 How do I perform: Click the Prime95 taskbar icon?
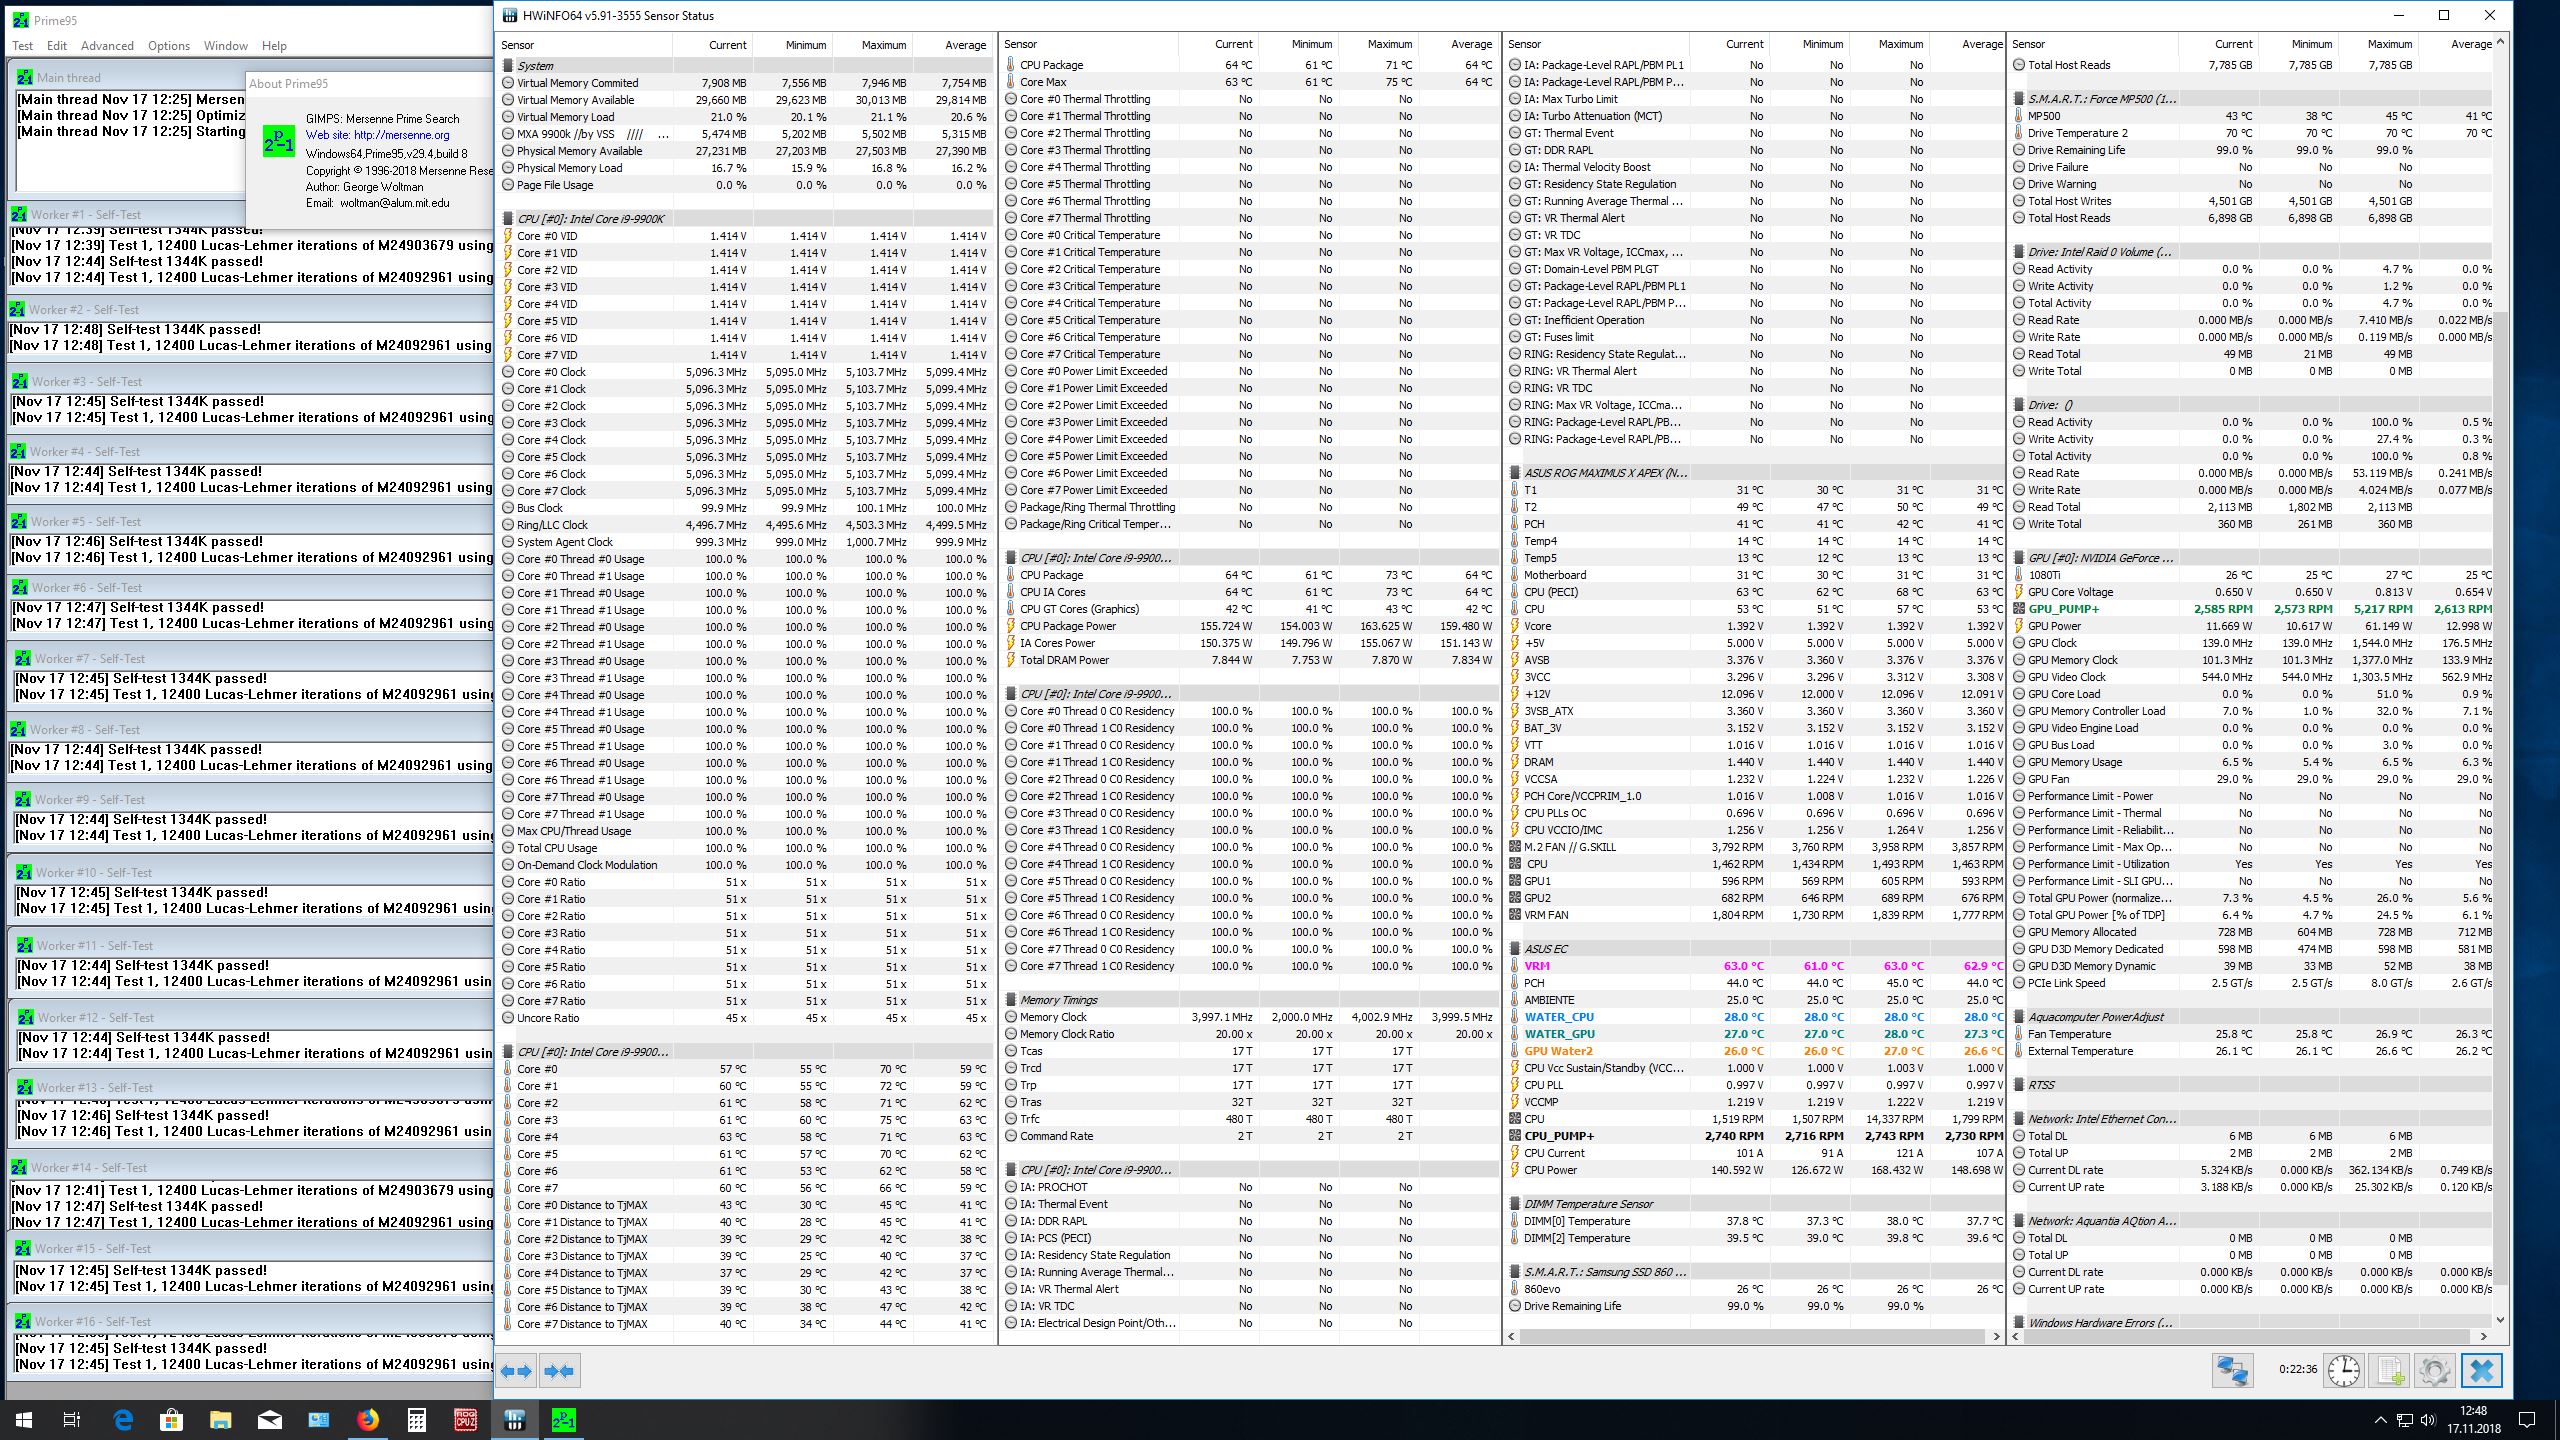point(564,1419)
